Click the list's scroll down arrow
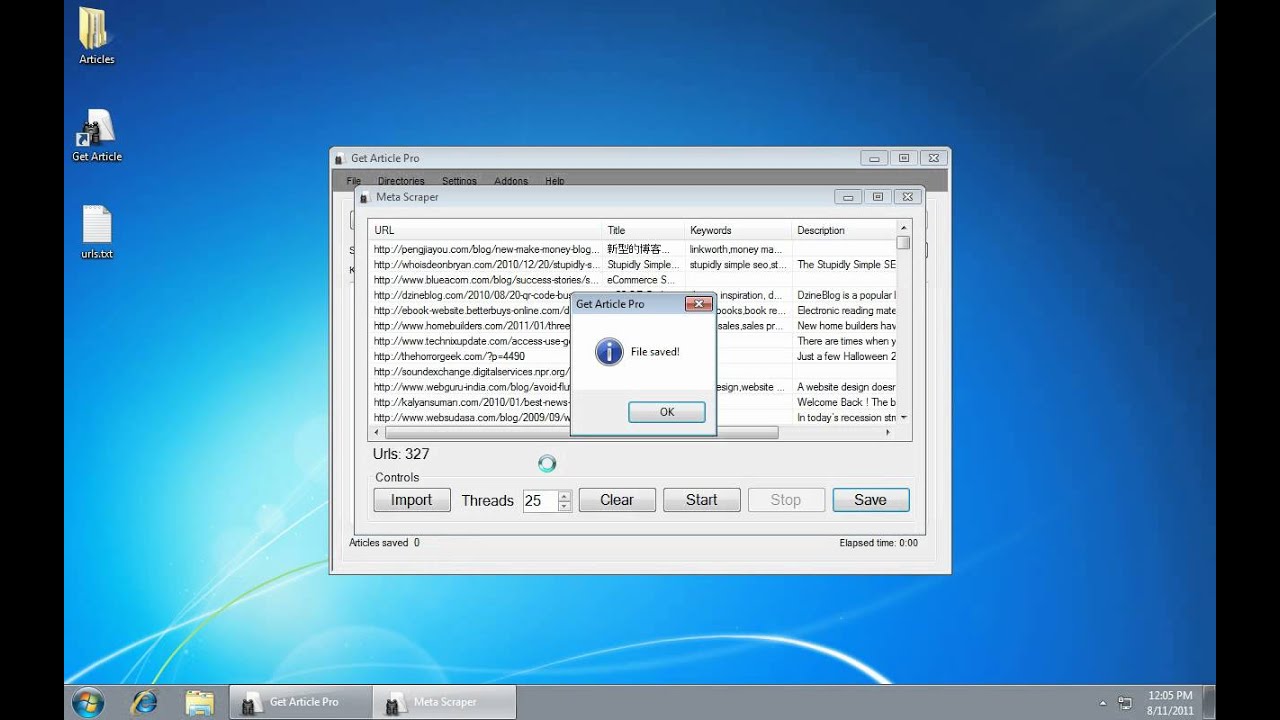This screenshot has width=1280, height=720. tap(903, 417)
